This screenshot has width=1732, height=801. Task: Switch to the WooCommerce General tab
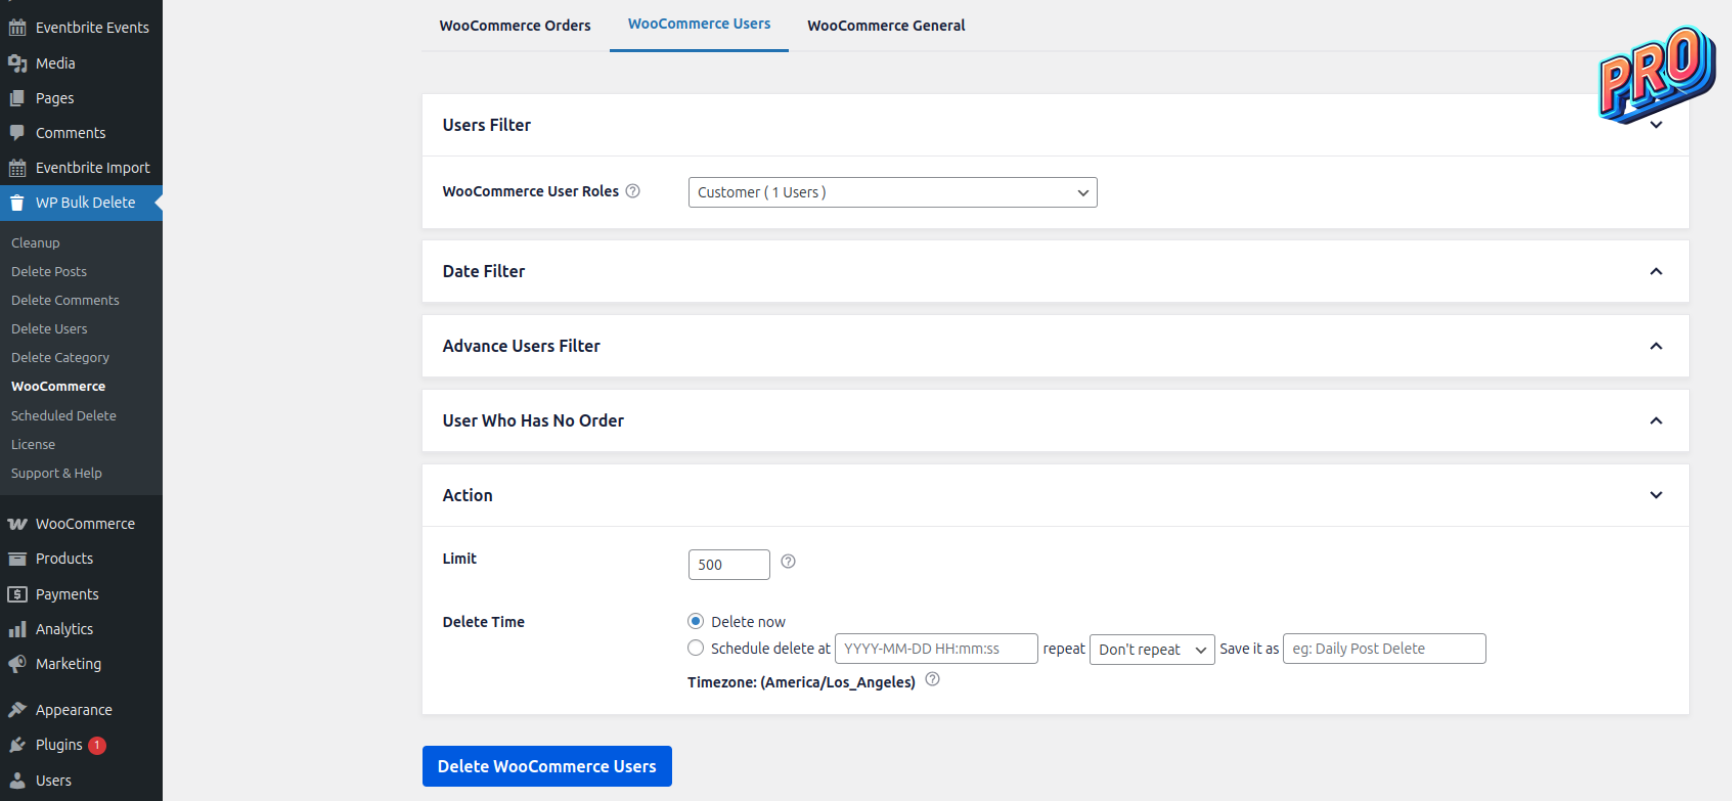886,26
